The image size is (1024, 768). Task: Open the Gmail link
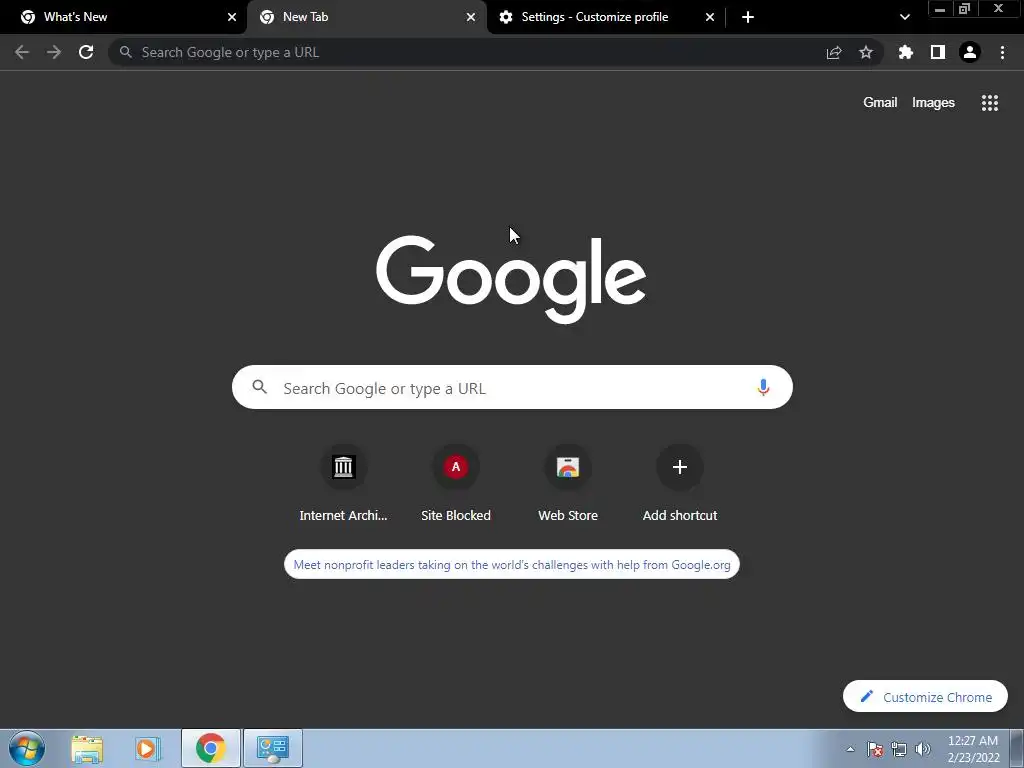click(x=880, y=103)
